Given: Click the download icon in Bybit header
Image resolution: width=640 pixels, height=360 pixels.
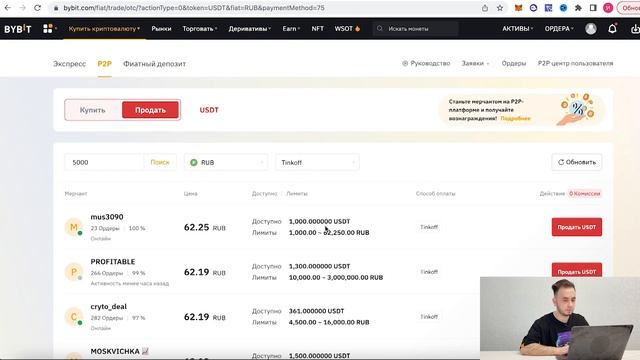Looking at the screenshot, I should click(635, 29).
